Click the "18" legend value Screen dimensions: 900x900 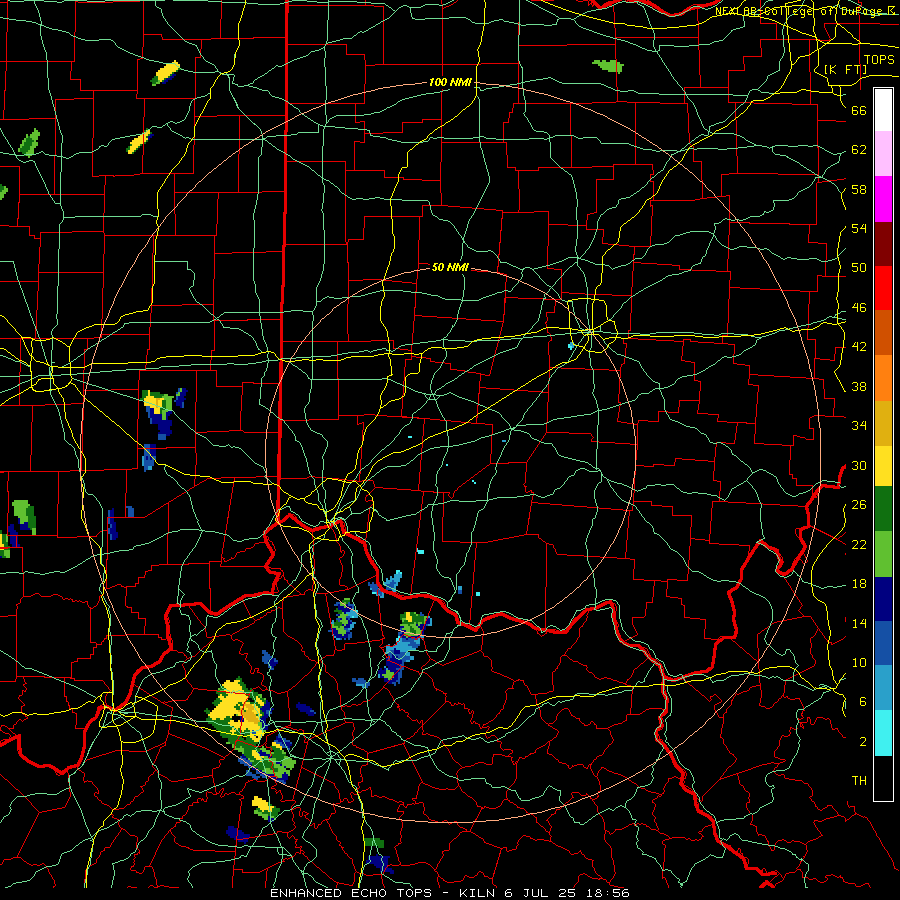click(x=859, y=584)
